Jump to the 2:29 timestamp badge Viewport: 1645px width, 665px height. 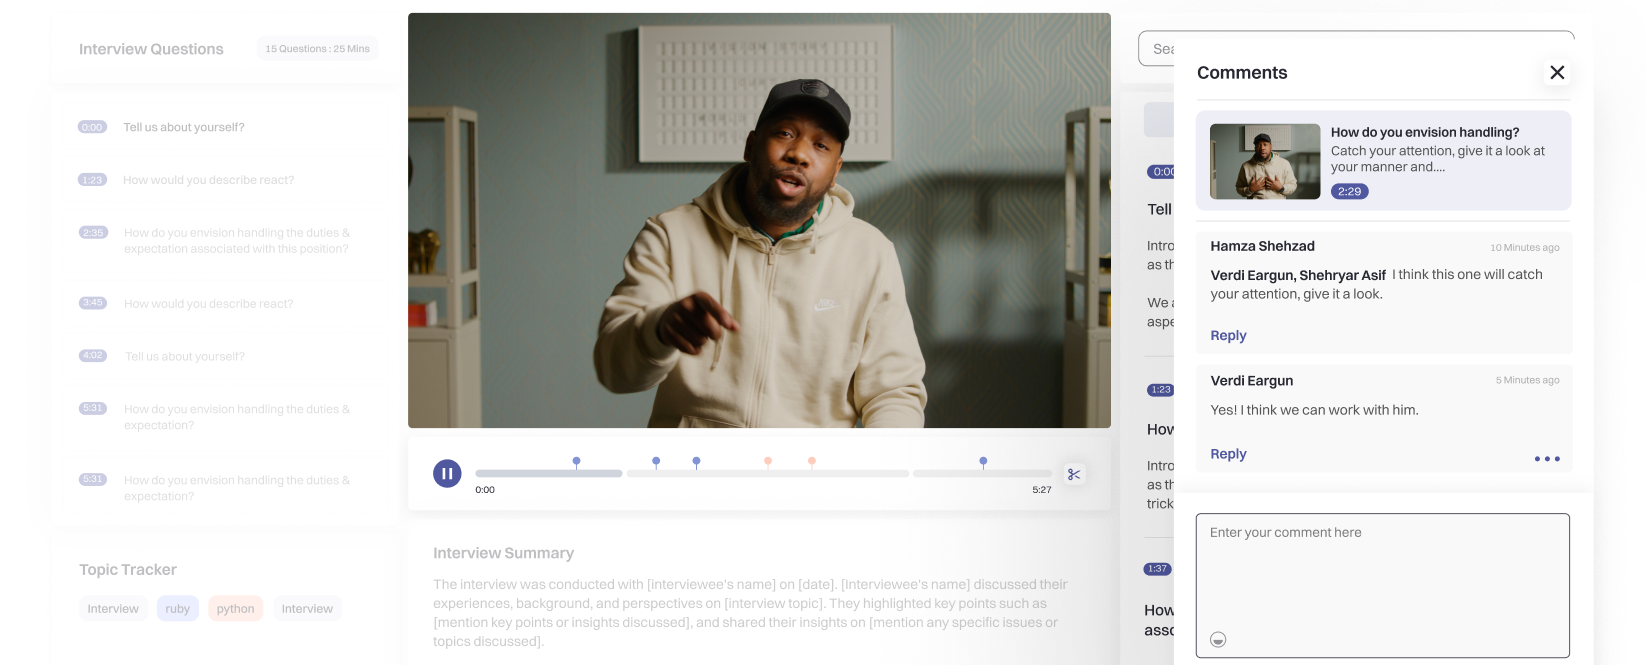1349,191
